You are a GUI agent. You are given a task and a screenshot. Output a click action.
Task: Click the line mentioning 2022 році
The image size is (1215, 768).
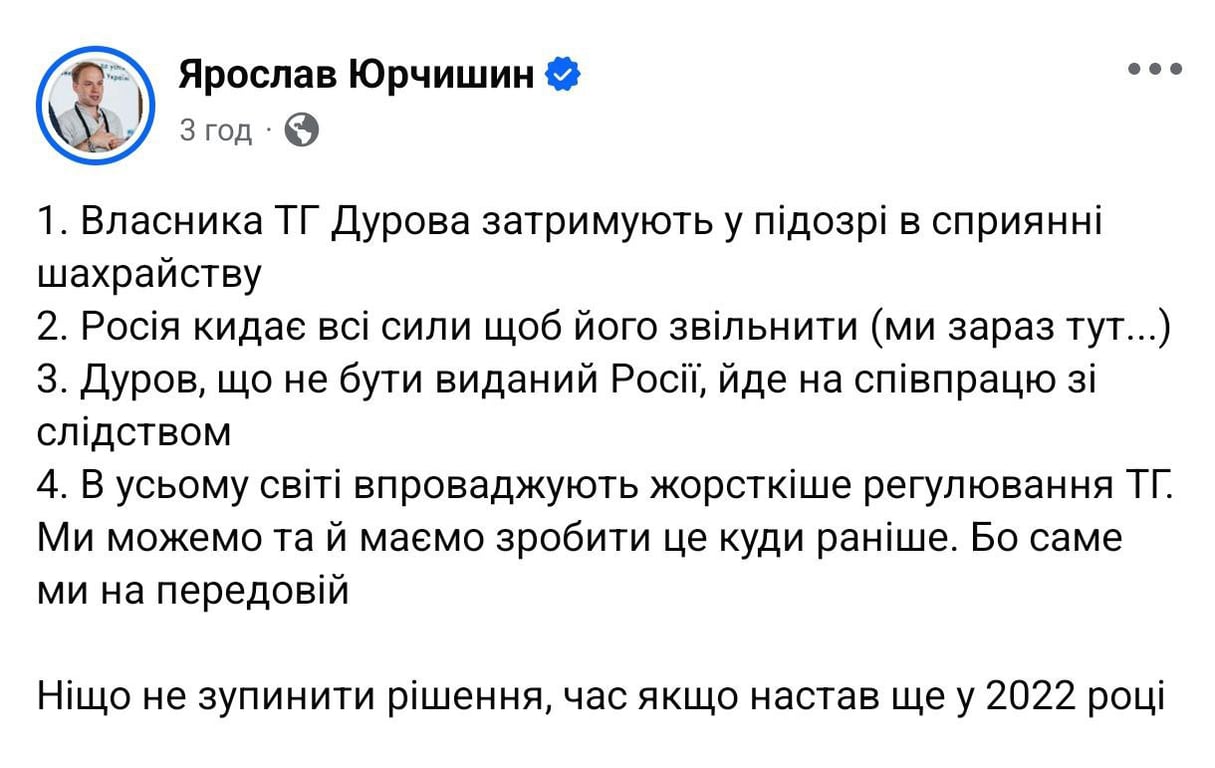600,690
